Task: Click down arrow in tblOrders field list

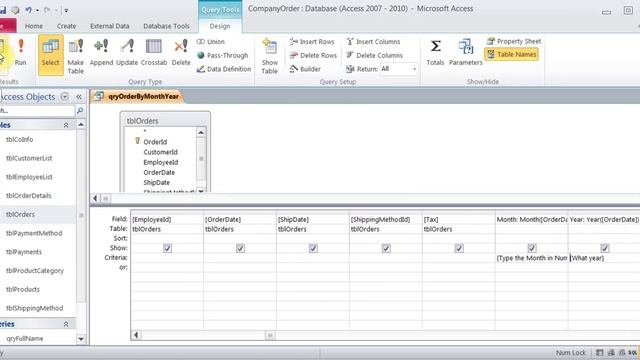Action: coord(201,190)
